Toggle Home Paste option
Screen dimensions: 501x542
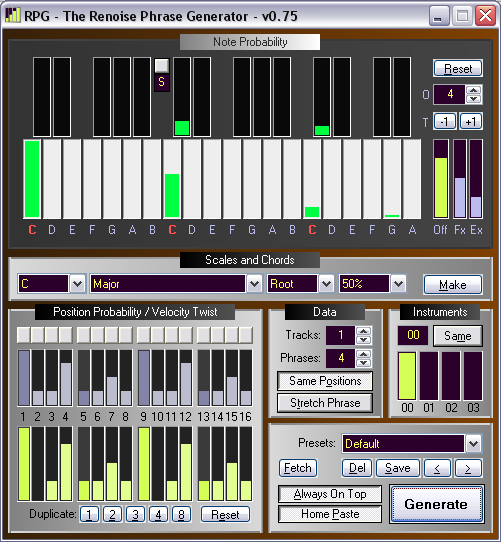pos(330,514)
